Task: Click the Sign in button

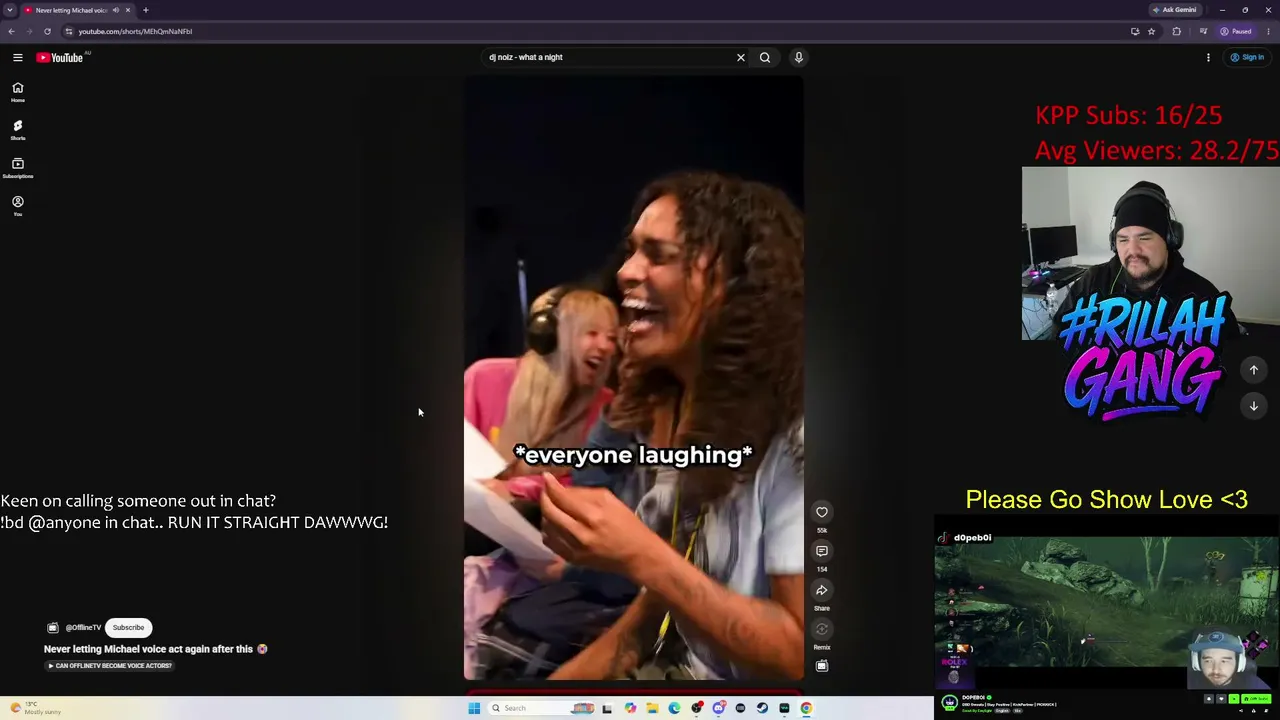Action: pyautogui.click(x=1247, y=57)
